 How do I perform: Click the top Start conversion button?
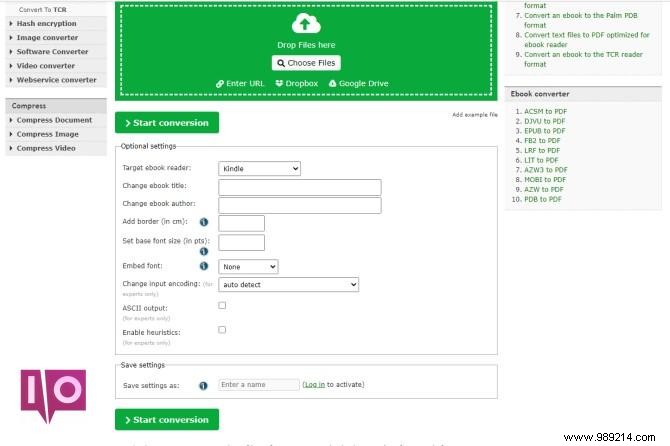[x=166, y=123]
